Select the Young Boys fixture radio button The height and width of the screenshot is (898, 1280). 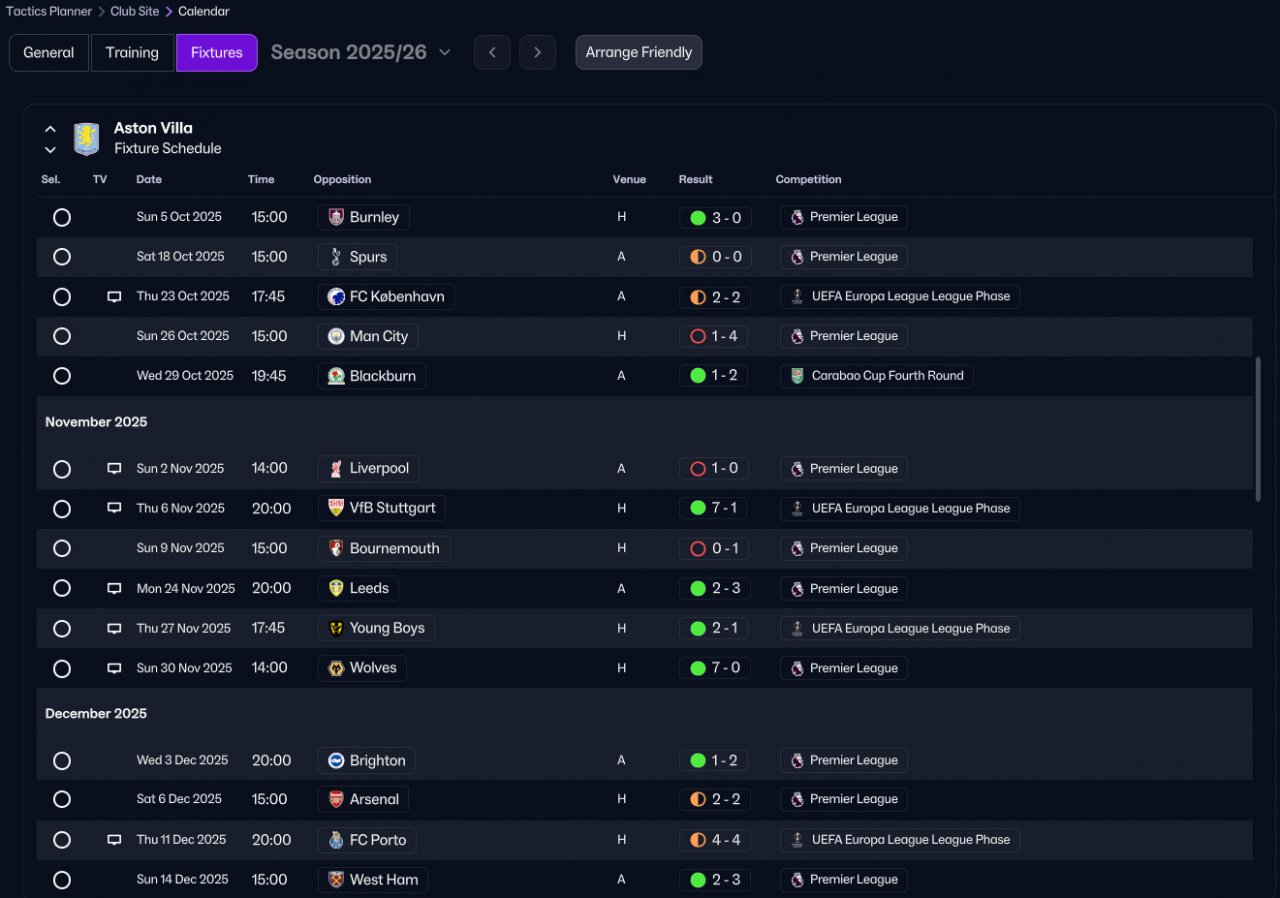(62, 629)
